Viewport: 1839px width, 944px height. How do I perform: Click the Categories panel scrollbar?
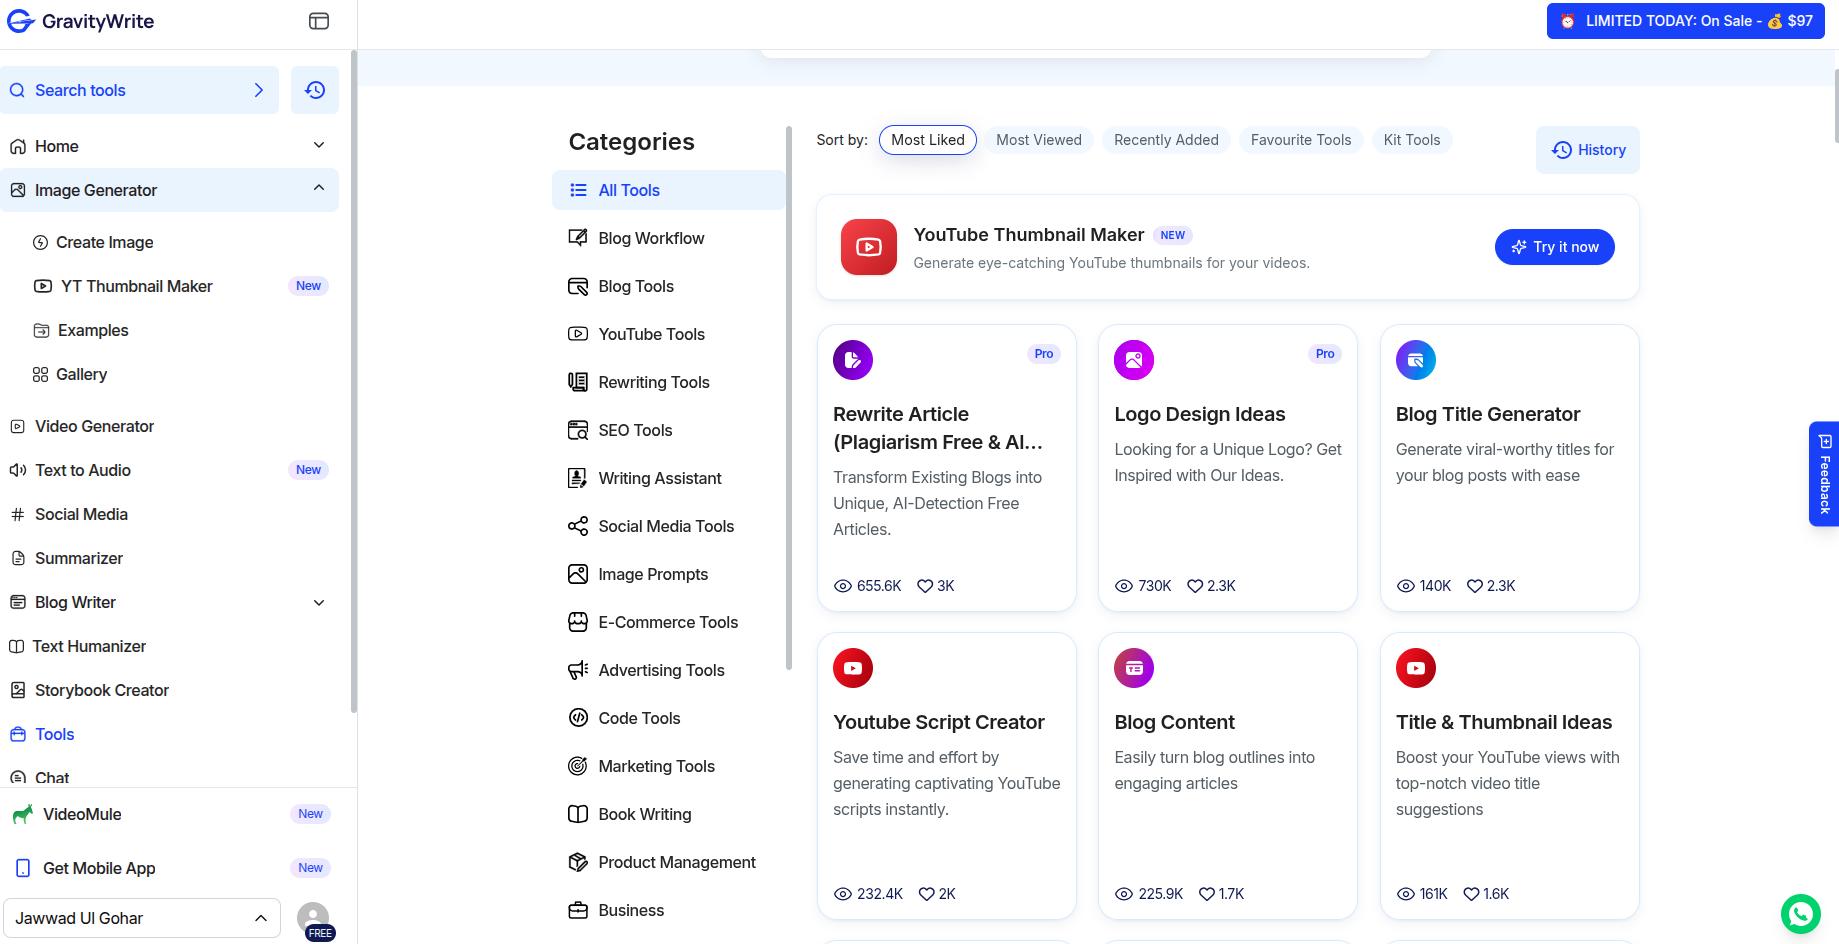pos(789,398)
